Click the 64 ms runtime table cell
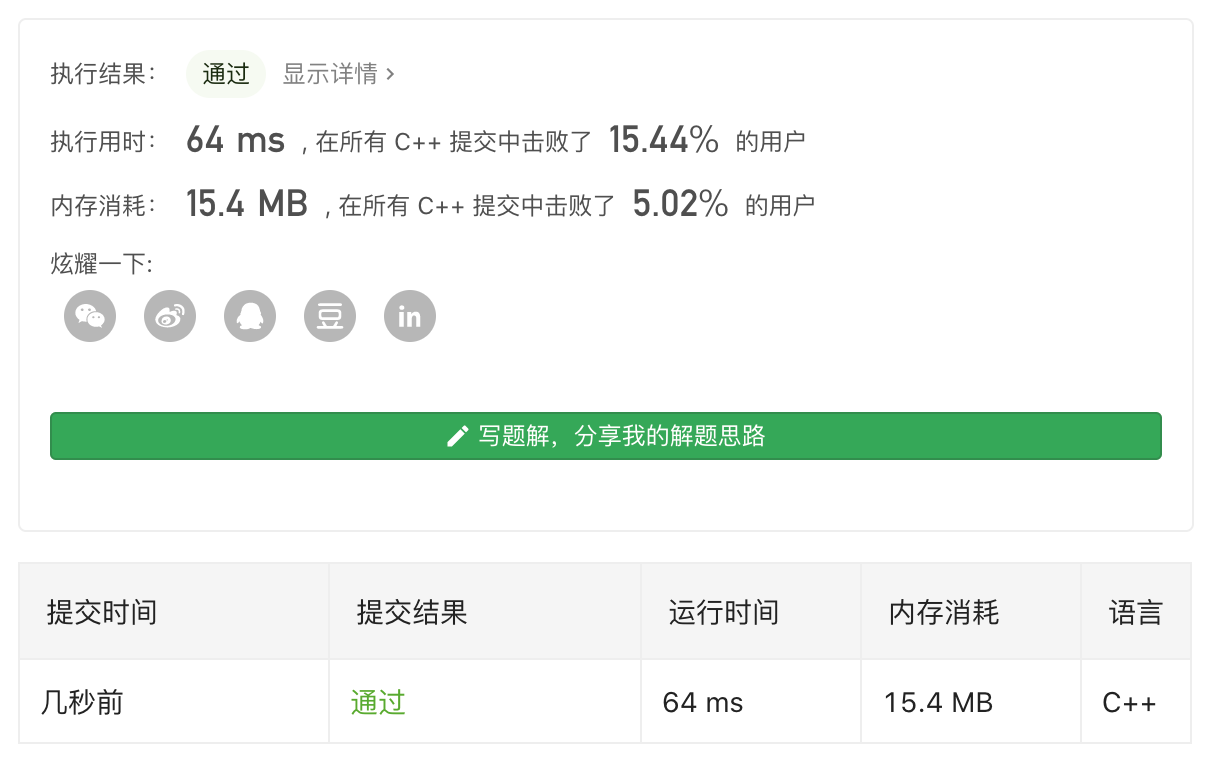This screenshot has height=766, width=1228. tap(751, 702)
